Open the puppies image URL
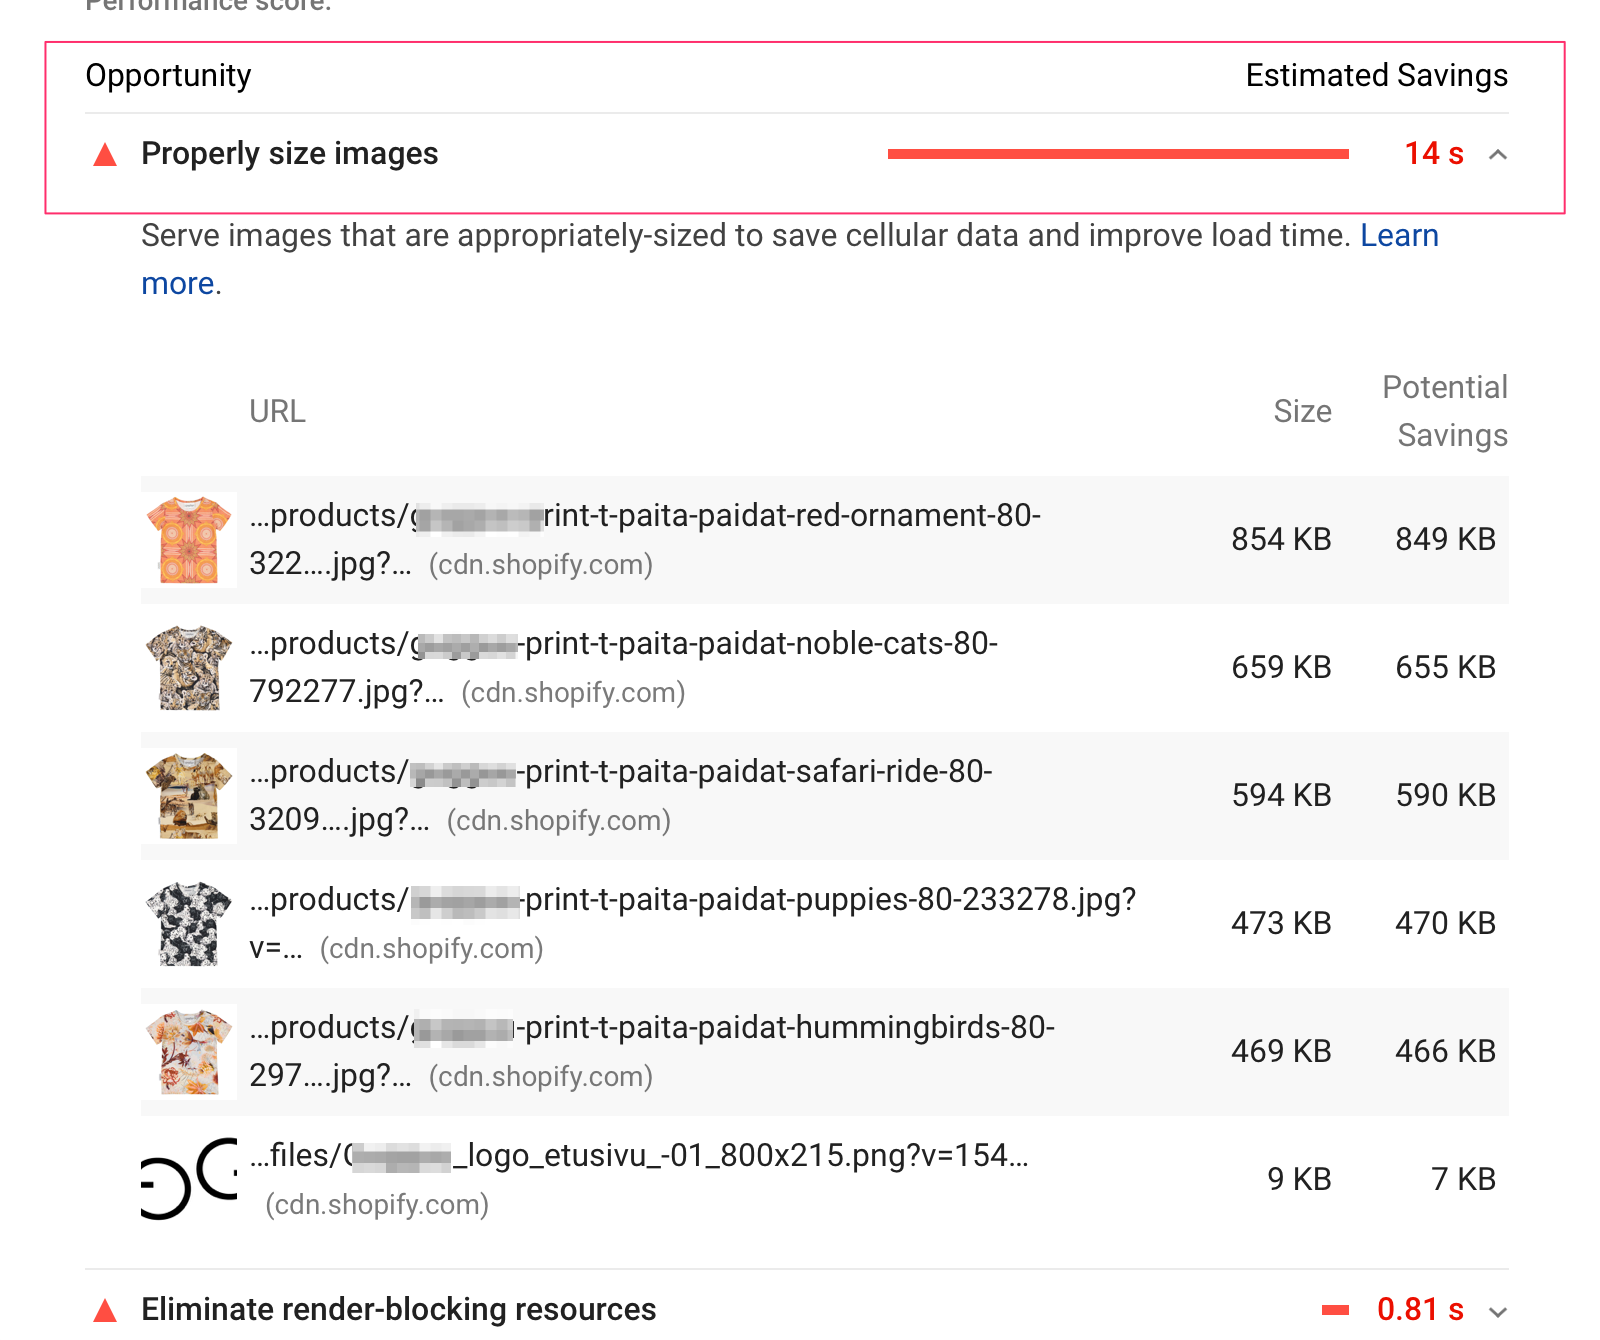The height and width of the screenshot is (1340, 1600). [x=692, y=900]
